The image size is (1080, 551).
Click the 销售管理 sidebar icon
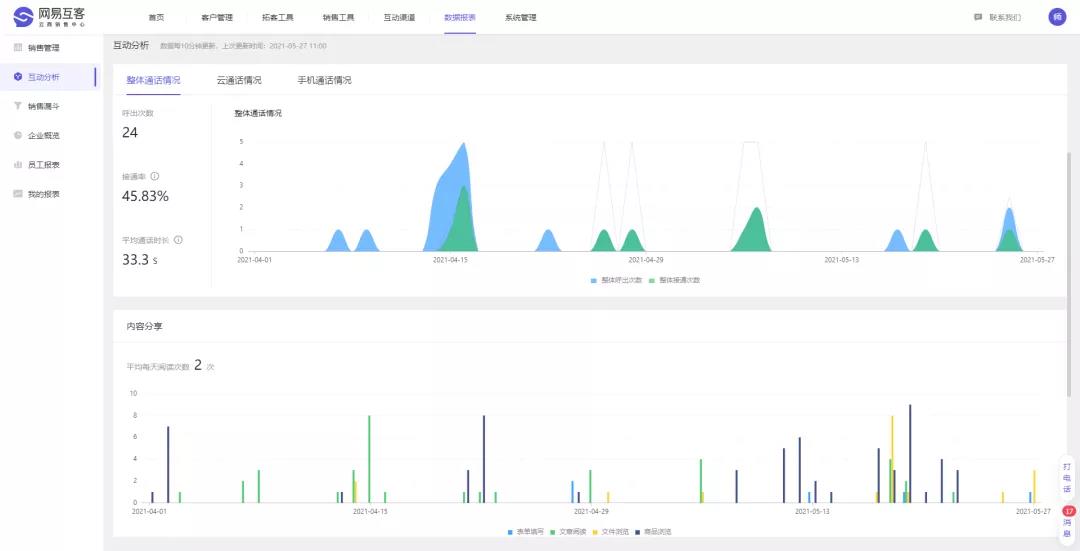[x=18, y=47]
